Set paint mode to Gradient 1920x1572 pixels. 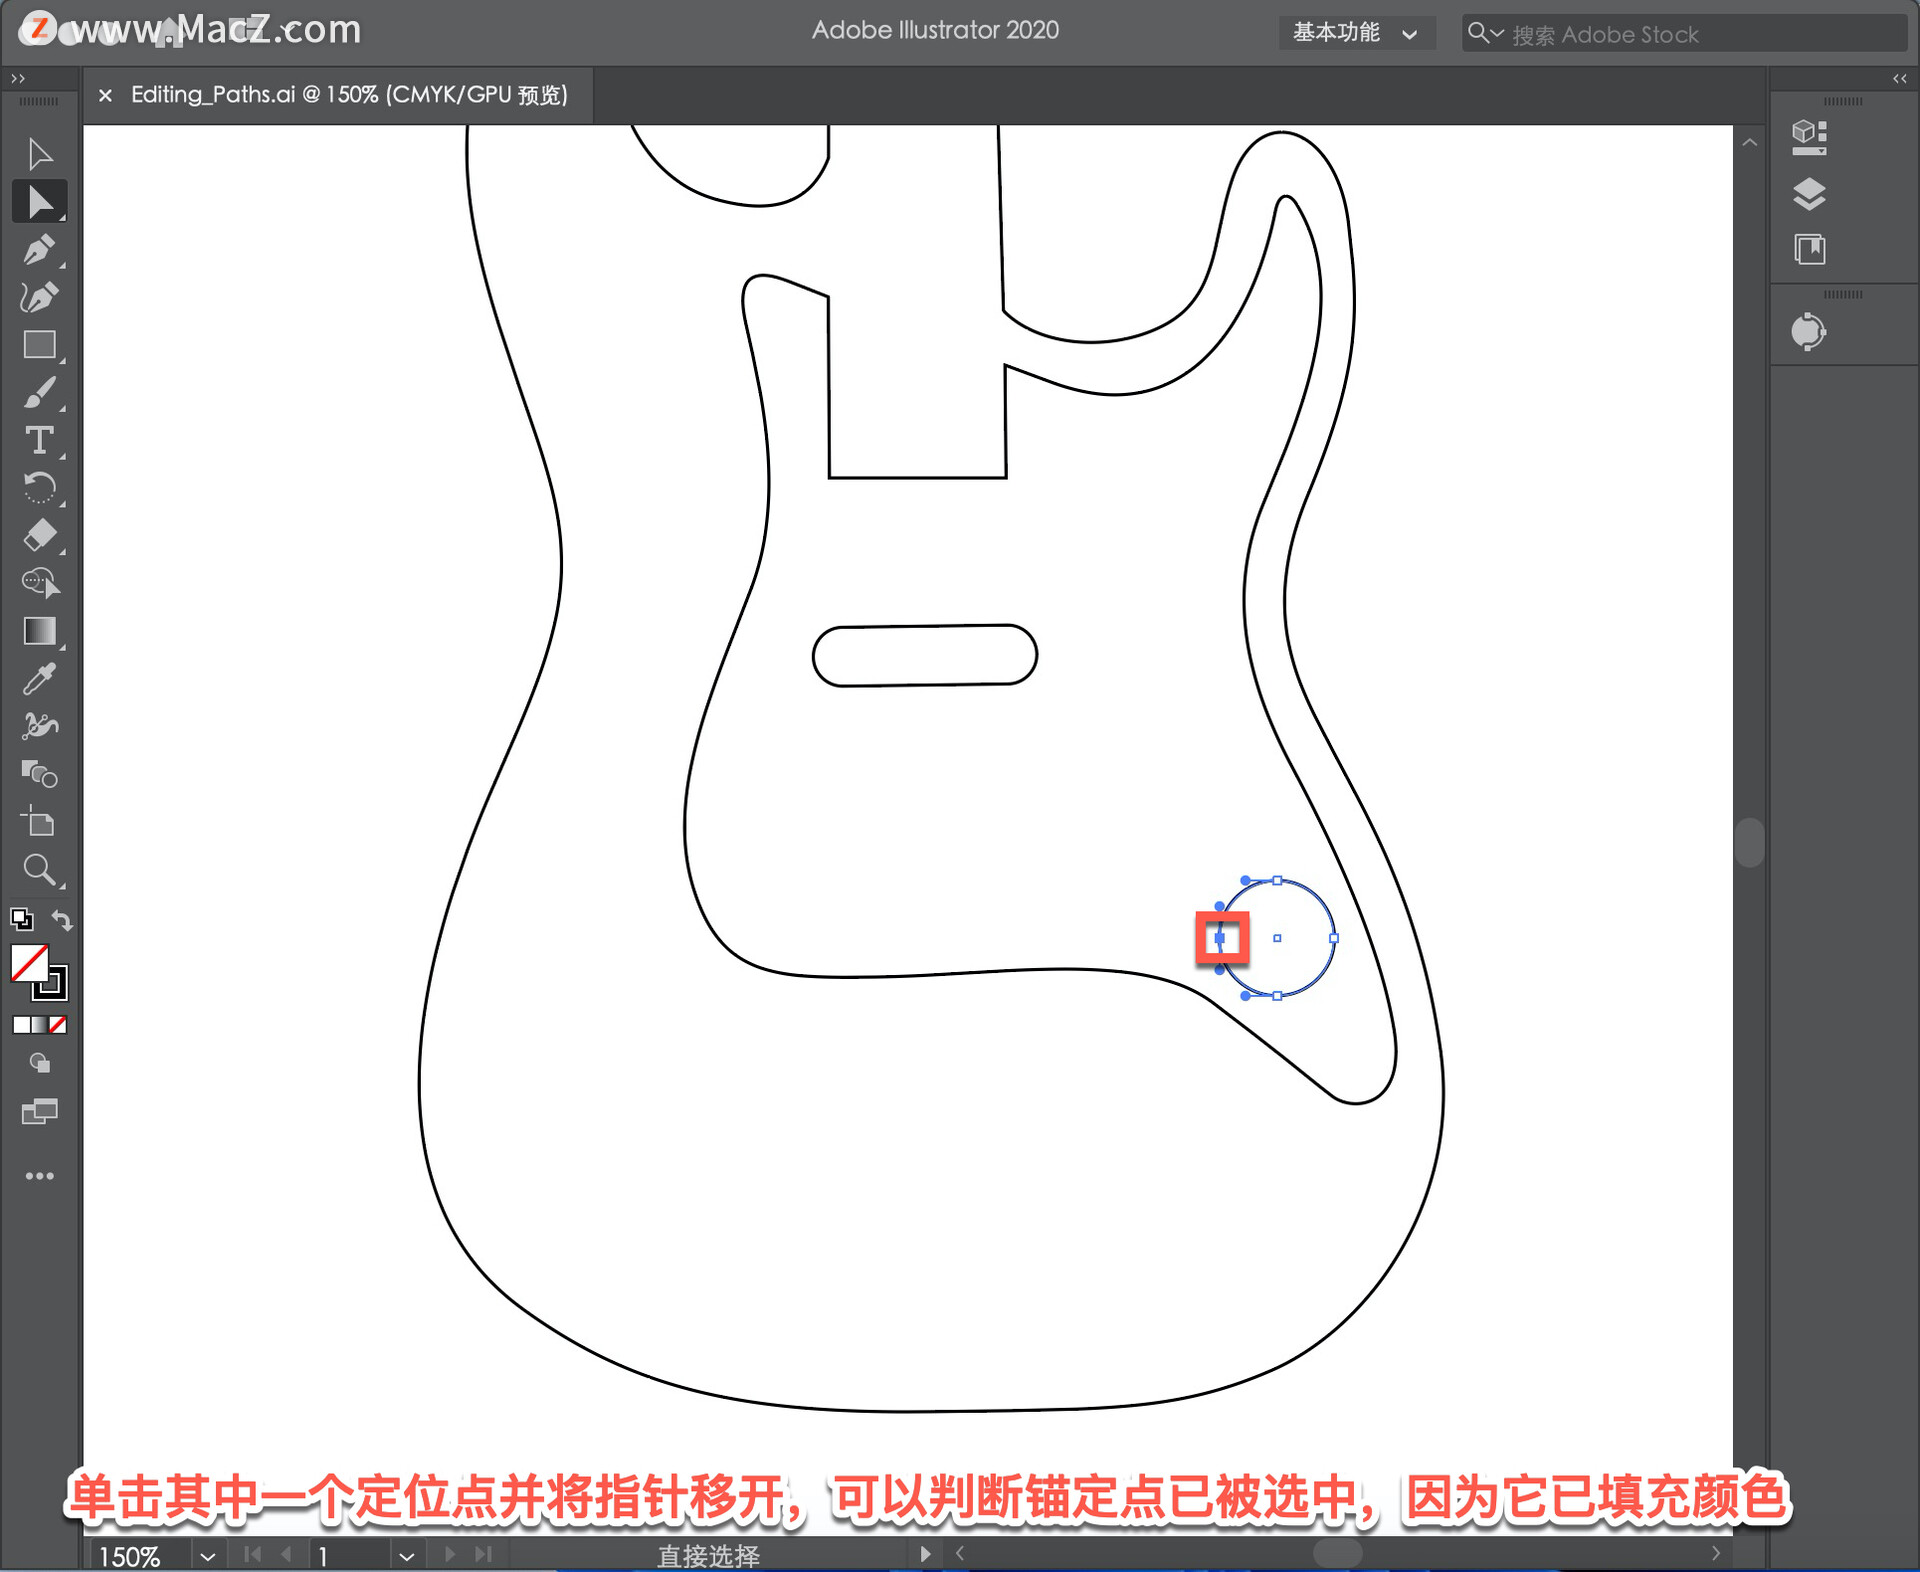point(39,1025)
